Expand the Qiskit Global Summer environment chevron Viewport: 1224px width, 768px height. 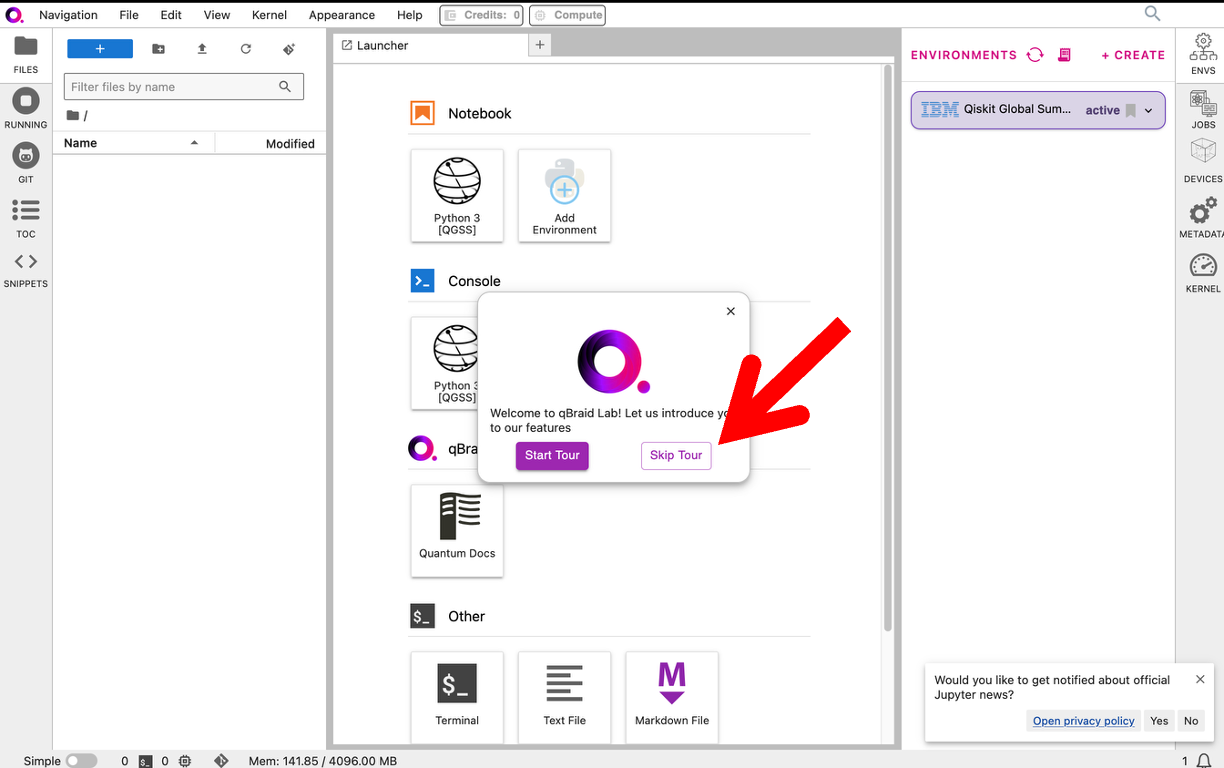pos(1149,110)
